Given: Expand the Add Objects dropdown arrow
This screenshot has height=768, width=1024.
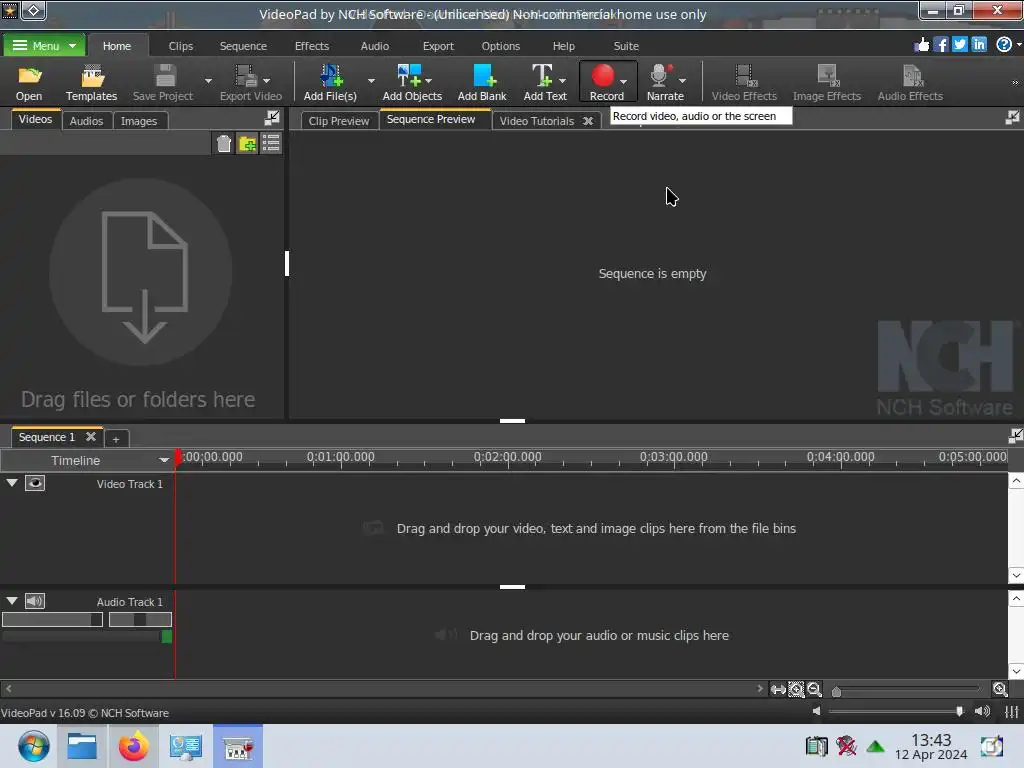Looking at the screenshot, I should (428, 81).
